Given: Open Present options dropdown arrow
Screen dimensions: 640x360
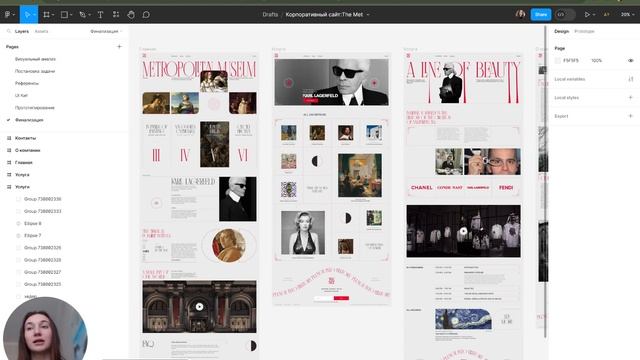Looking at the screenshot, I should 594,15.
